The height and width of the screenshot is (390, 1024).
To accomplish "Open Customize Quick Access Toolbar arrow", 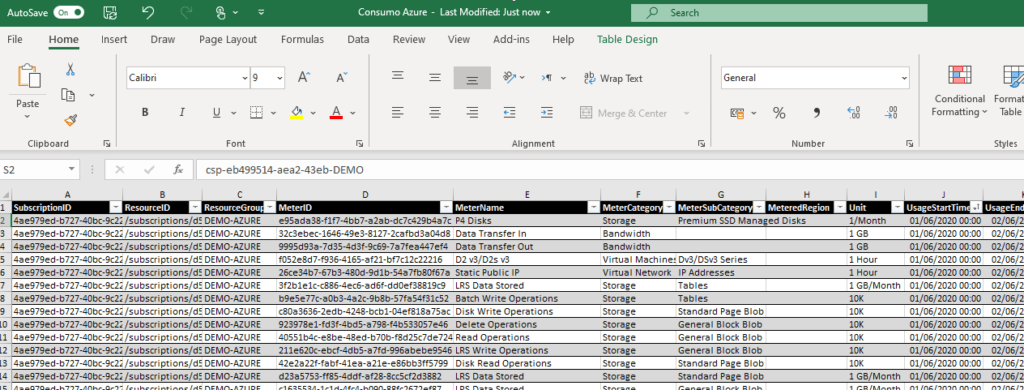I will [261, 12].
